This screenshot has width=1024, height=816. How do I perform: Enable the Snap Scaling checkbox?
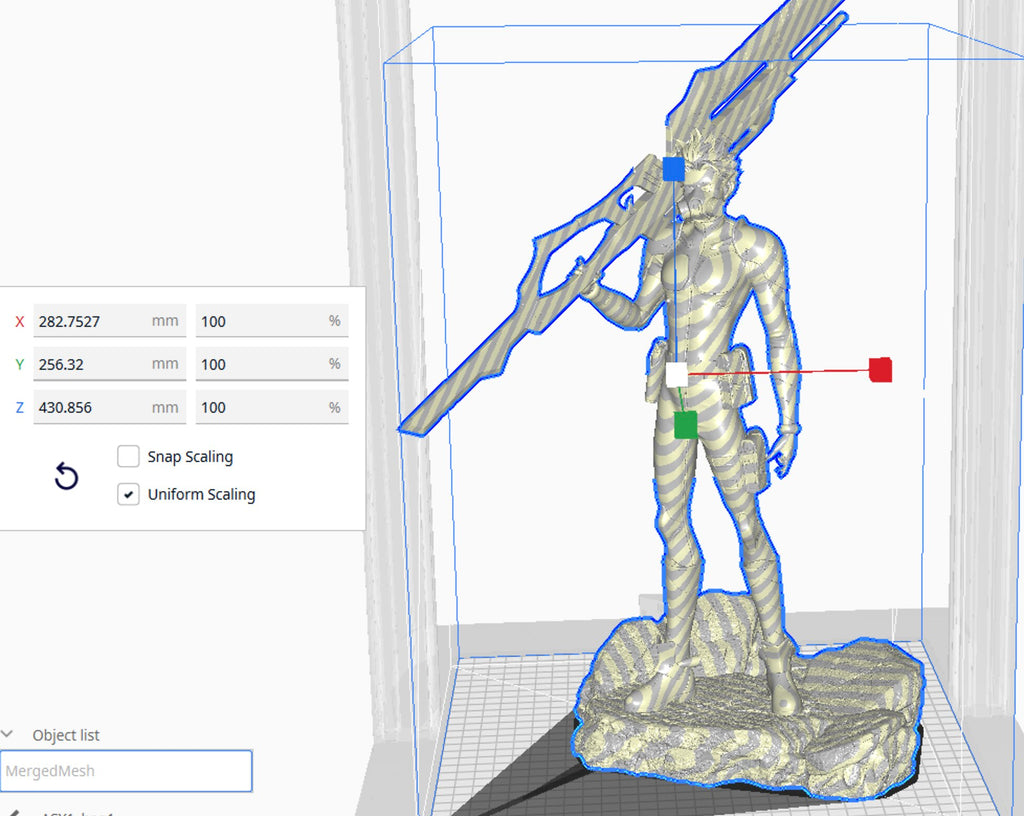pos(128,456)
